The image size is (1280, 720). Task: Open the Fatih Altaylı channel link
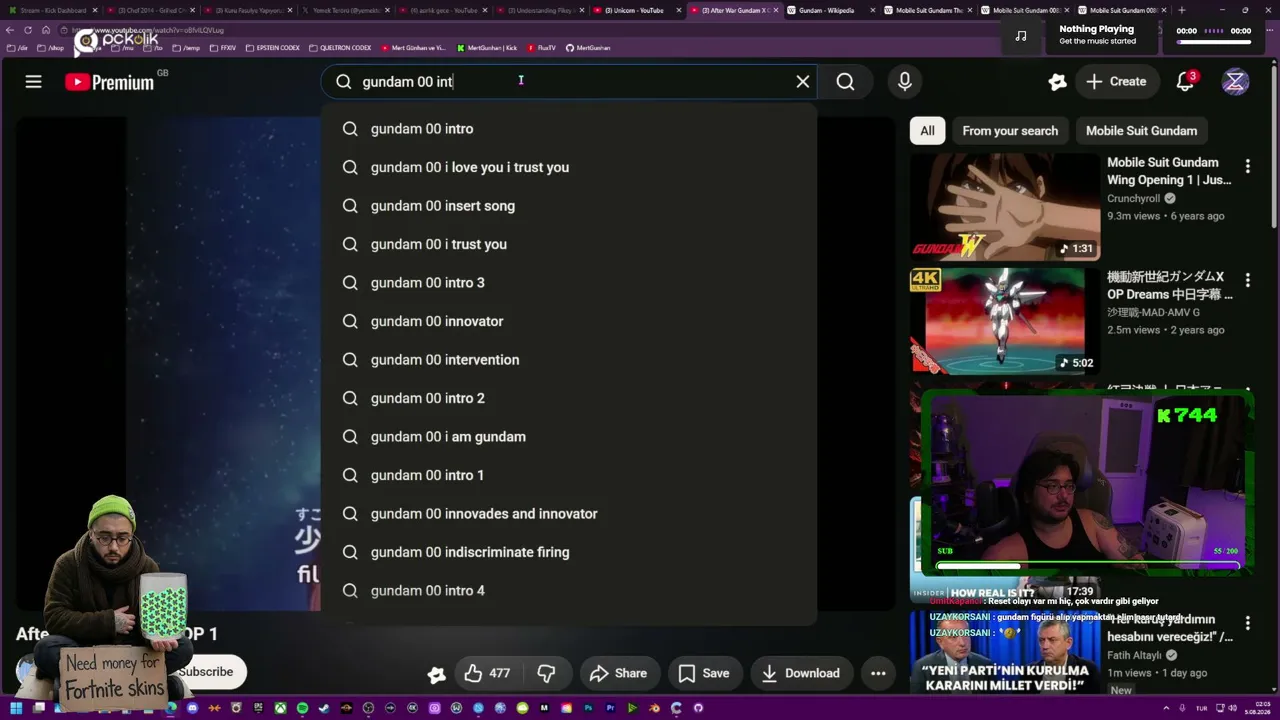1134,656
